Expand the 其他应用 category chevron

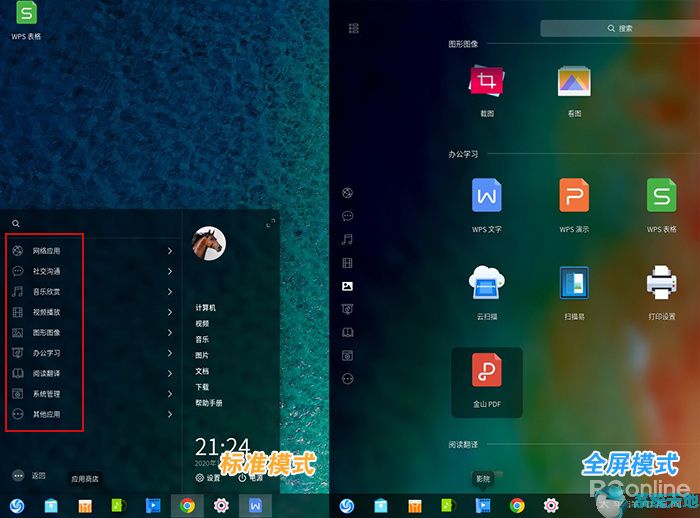tap(170, 414)
